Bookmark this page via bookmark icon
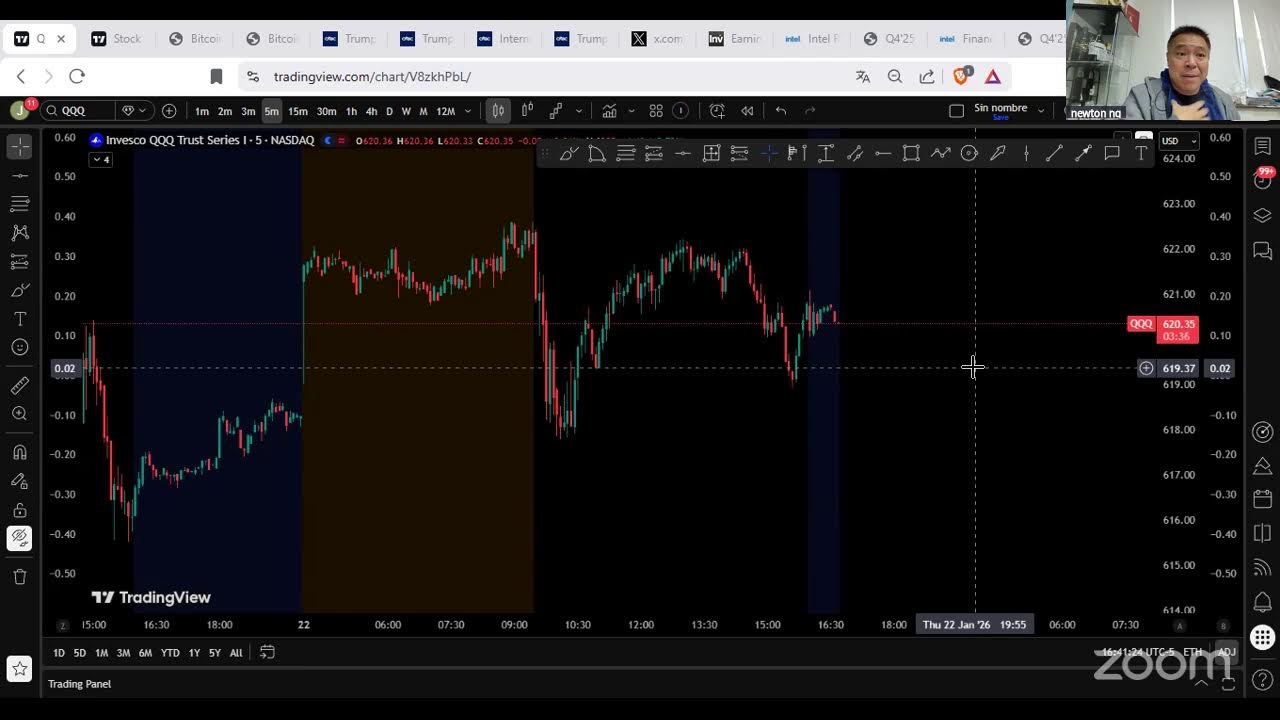Screen dimensions: 1280x720 click(x=216, y=76)
